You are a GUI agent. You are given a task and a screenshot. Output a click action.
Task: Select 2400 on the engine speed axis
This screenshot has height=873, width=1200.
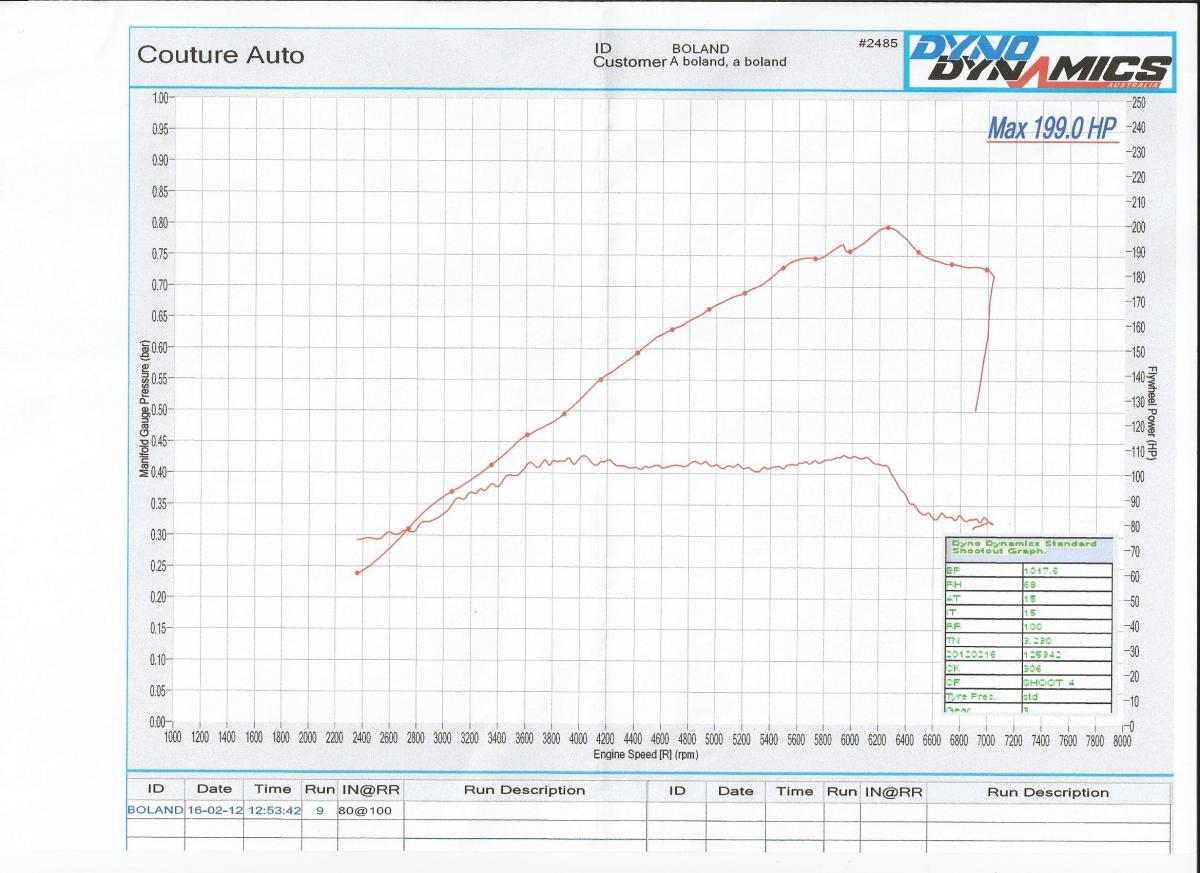pyautogui.click(x=362, y=738)
